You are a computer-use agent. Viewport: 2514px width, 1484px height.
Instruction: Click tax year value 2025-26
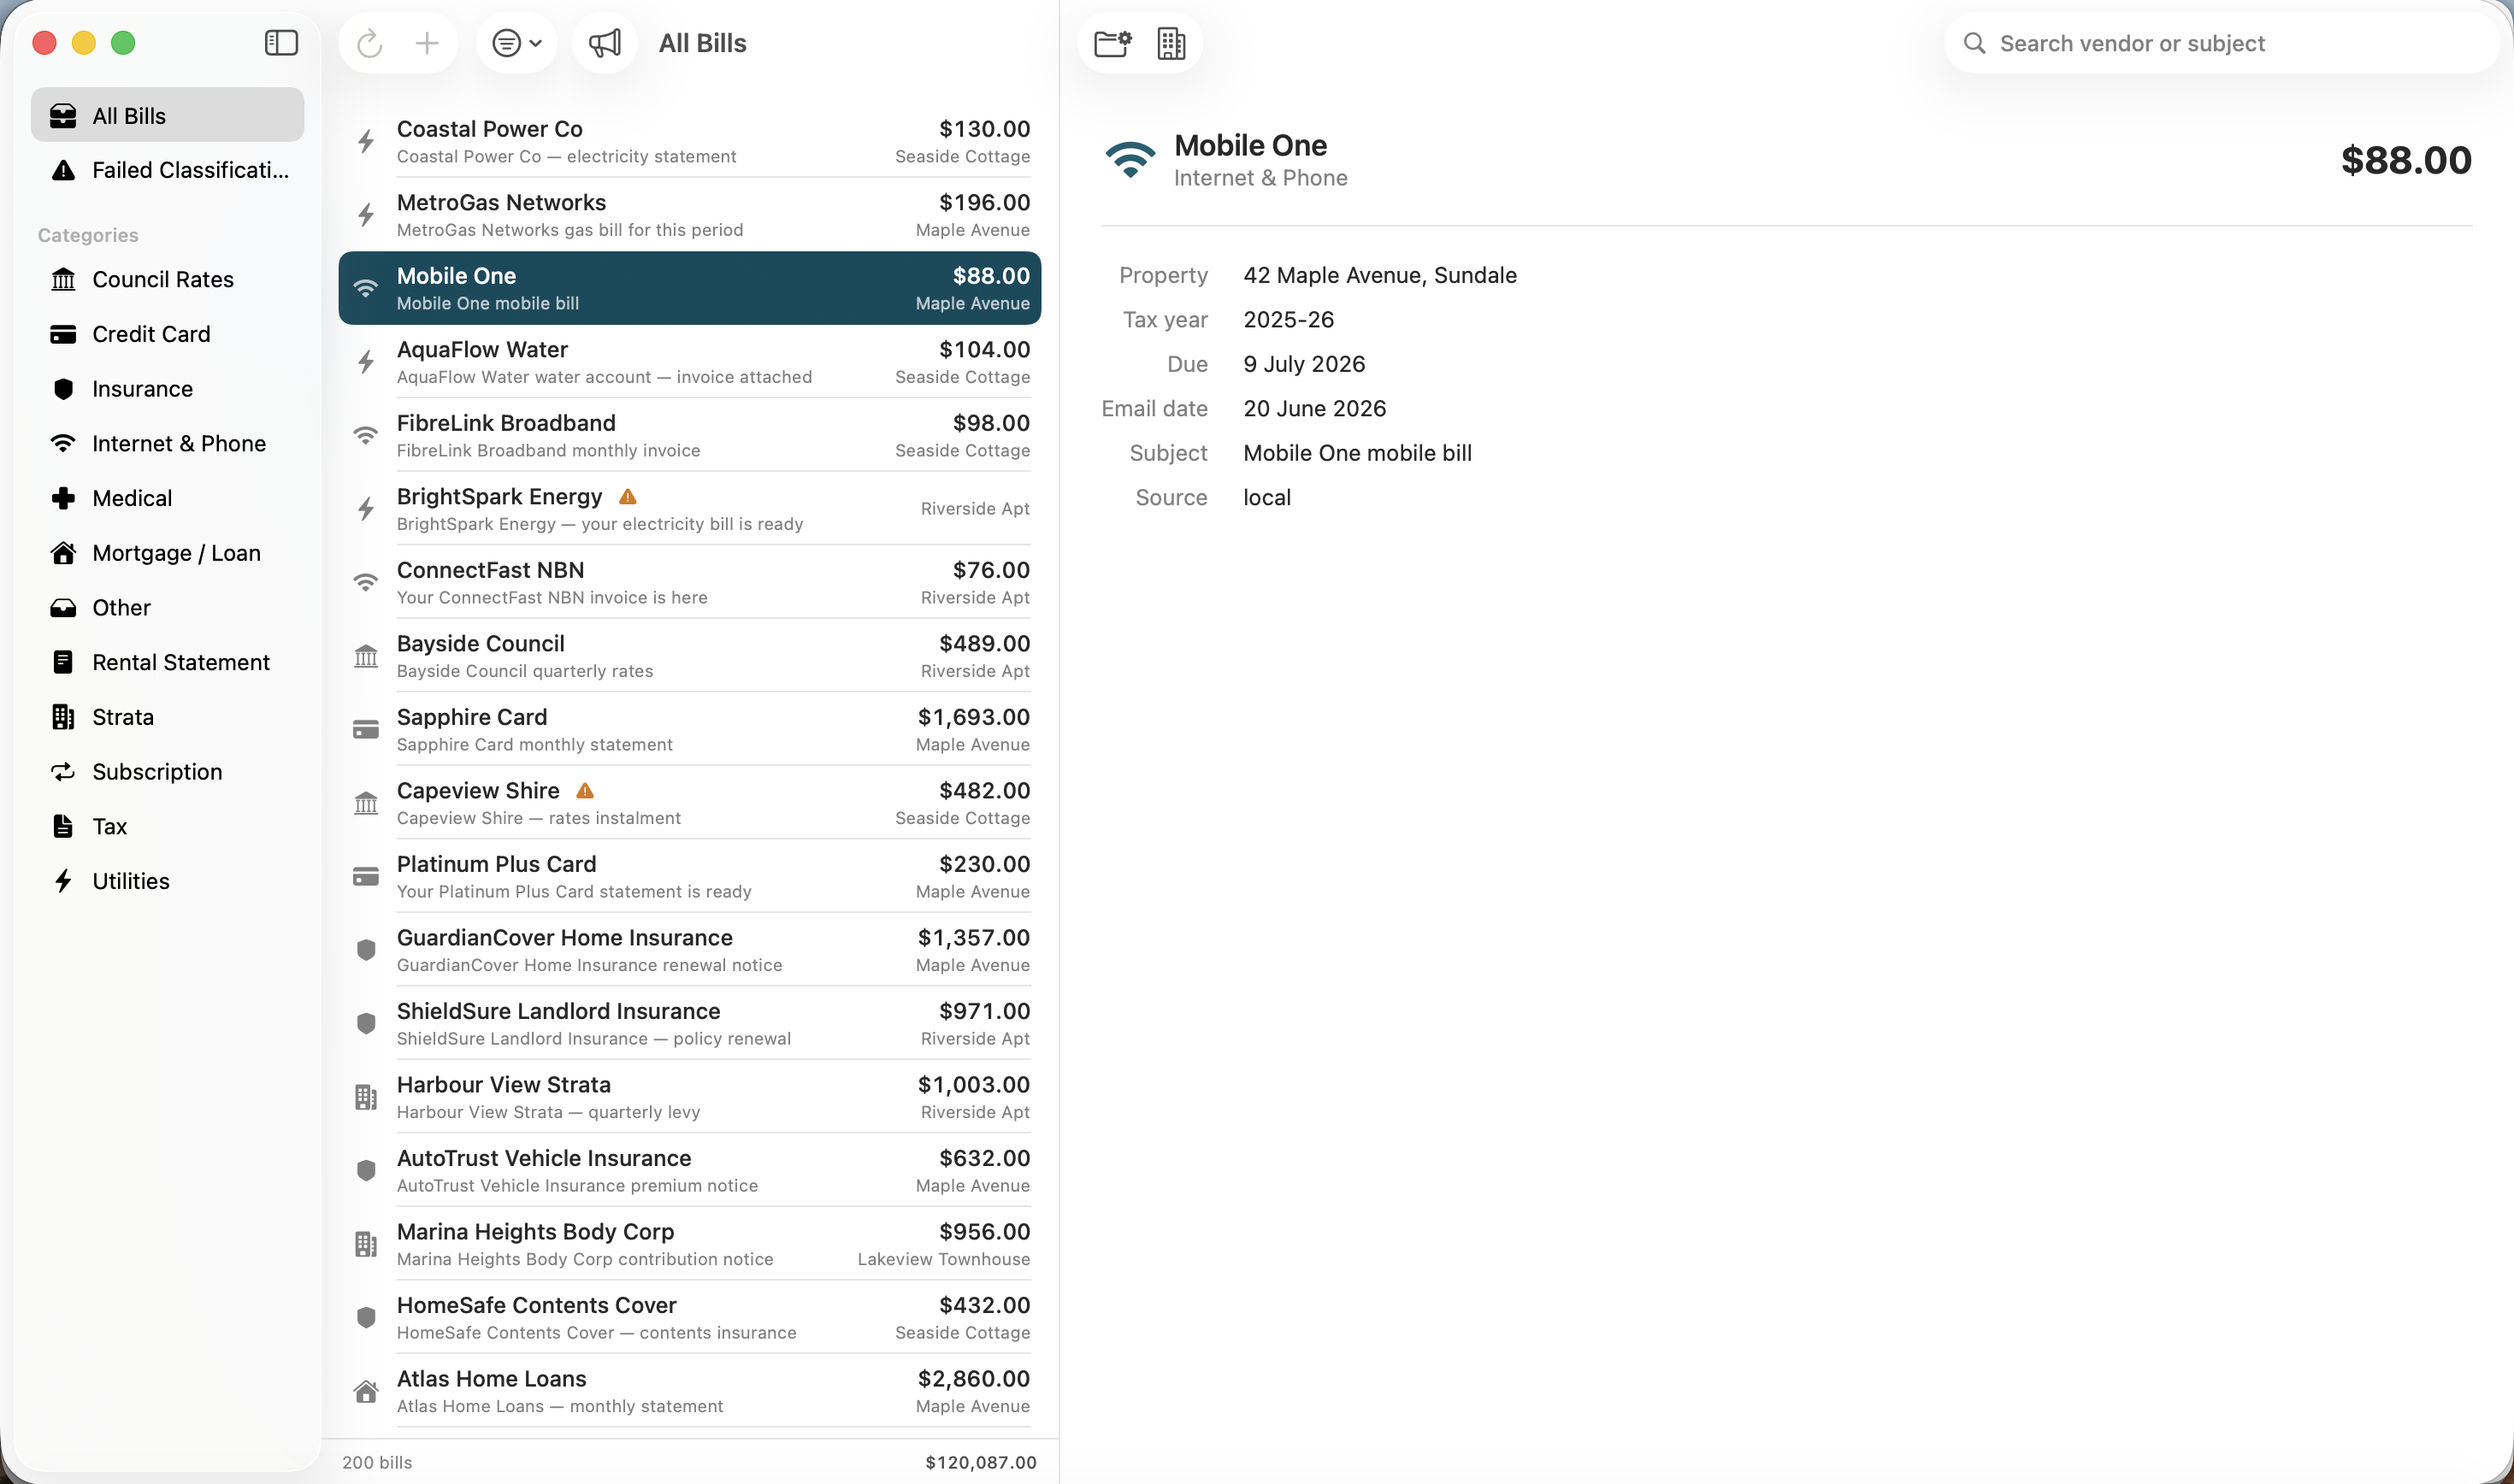pyautogui.click(x=1288, y=319)
